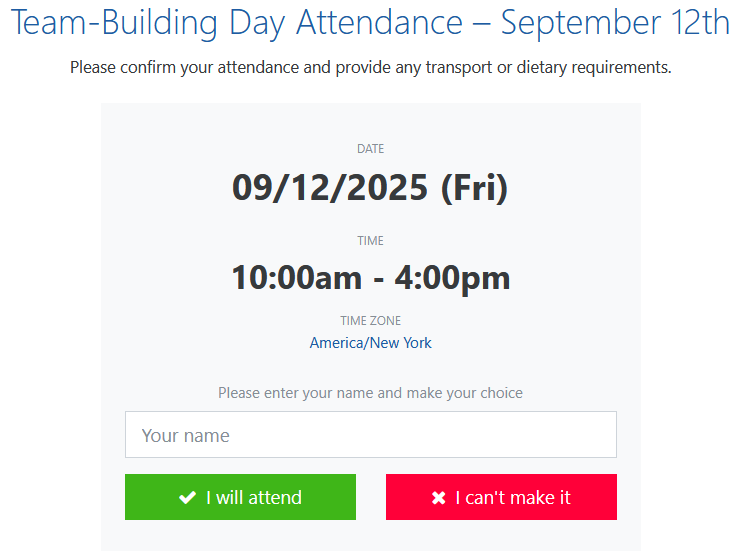Click the enter your name prompt text

click(371, 393)
